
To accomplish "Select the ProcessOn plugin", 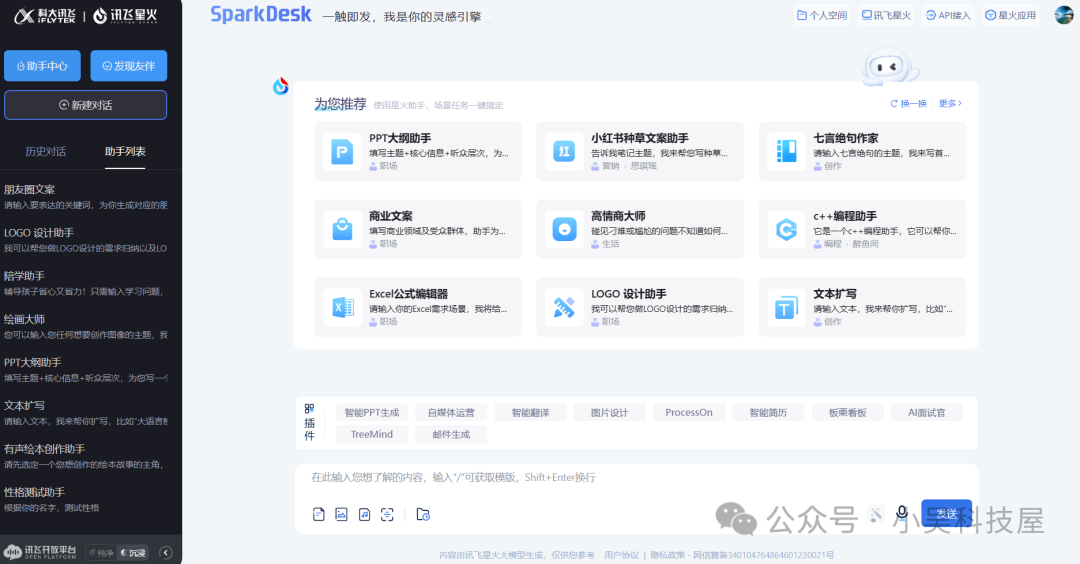I will pyautogui.click(x=689, y=412).
